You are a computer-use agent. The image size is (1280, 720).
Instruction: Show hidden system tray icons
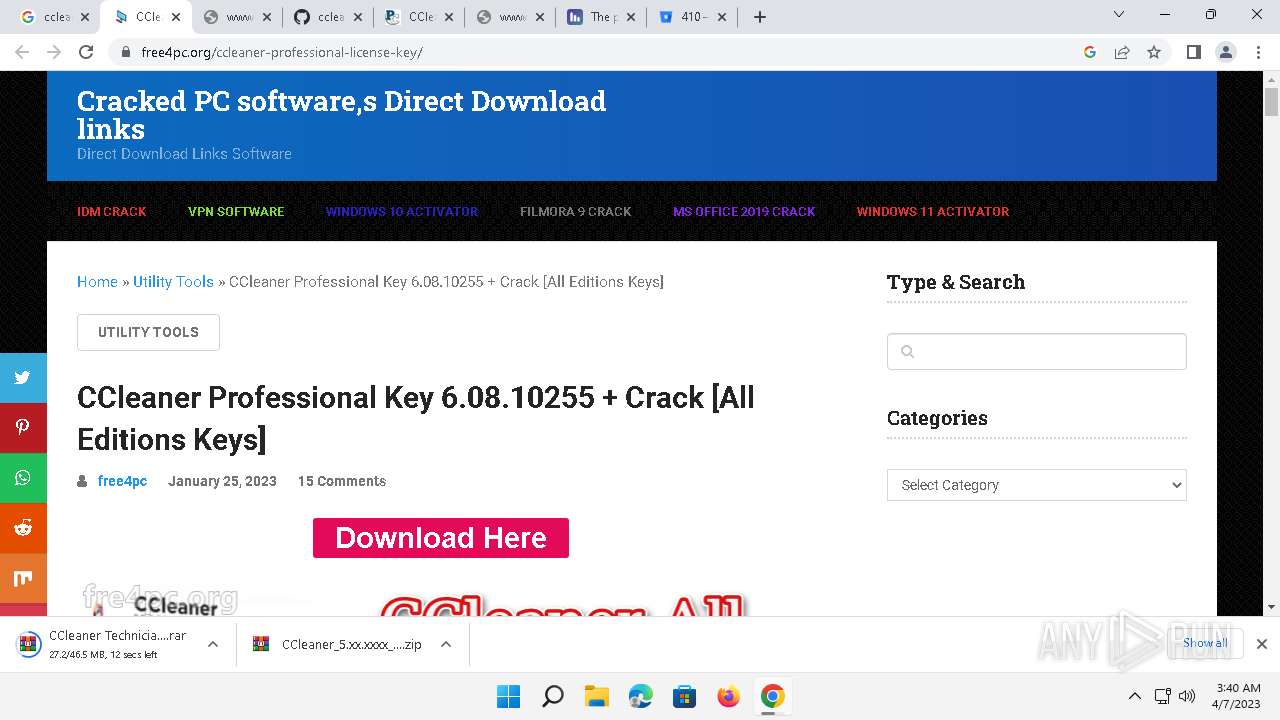pyautogui.click(x=1134, y=696)
